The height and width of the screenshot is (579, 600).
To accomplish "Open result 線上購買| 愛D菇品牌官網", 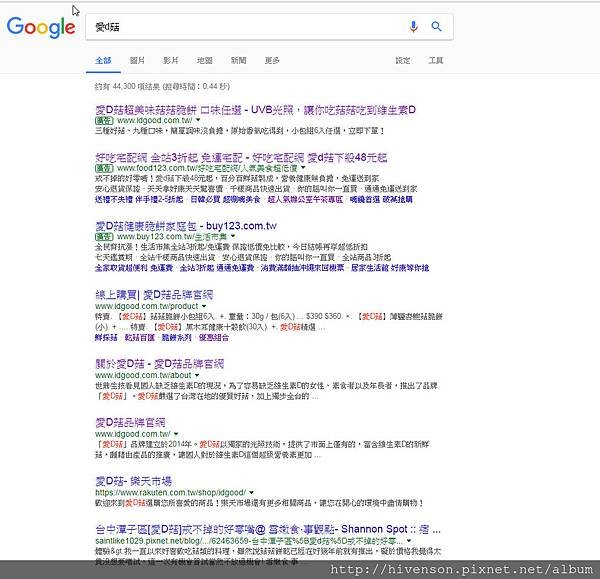I will click(x=154, y=295).
